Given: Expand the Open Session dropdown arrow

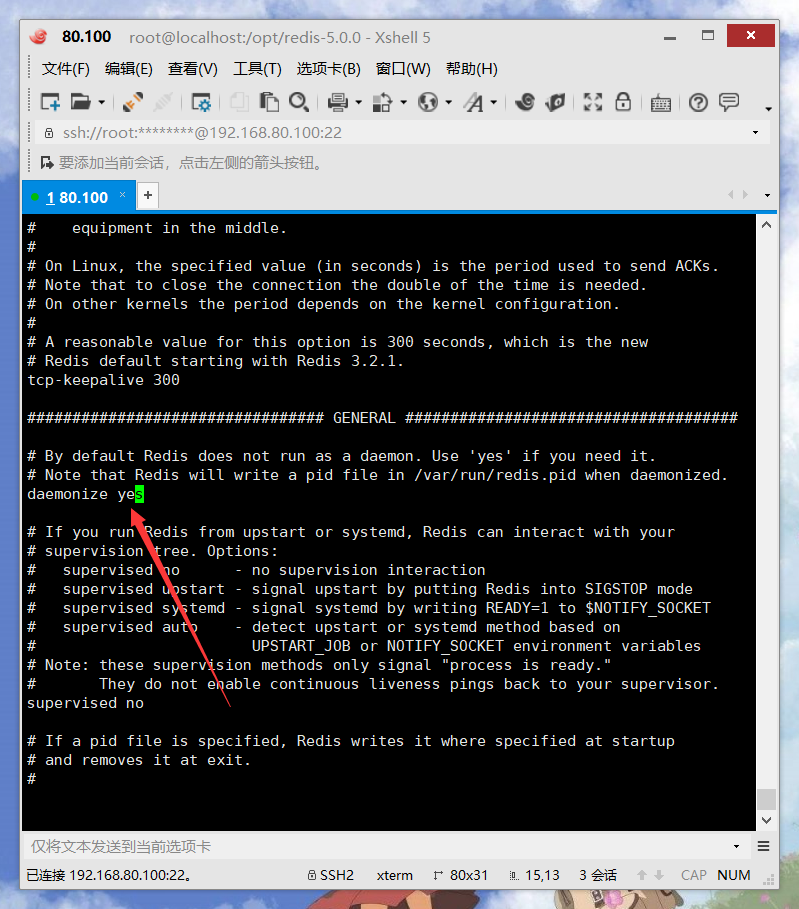Looking at the screenshot, I should 101,103.
